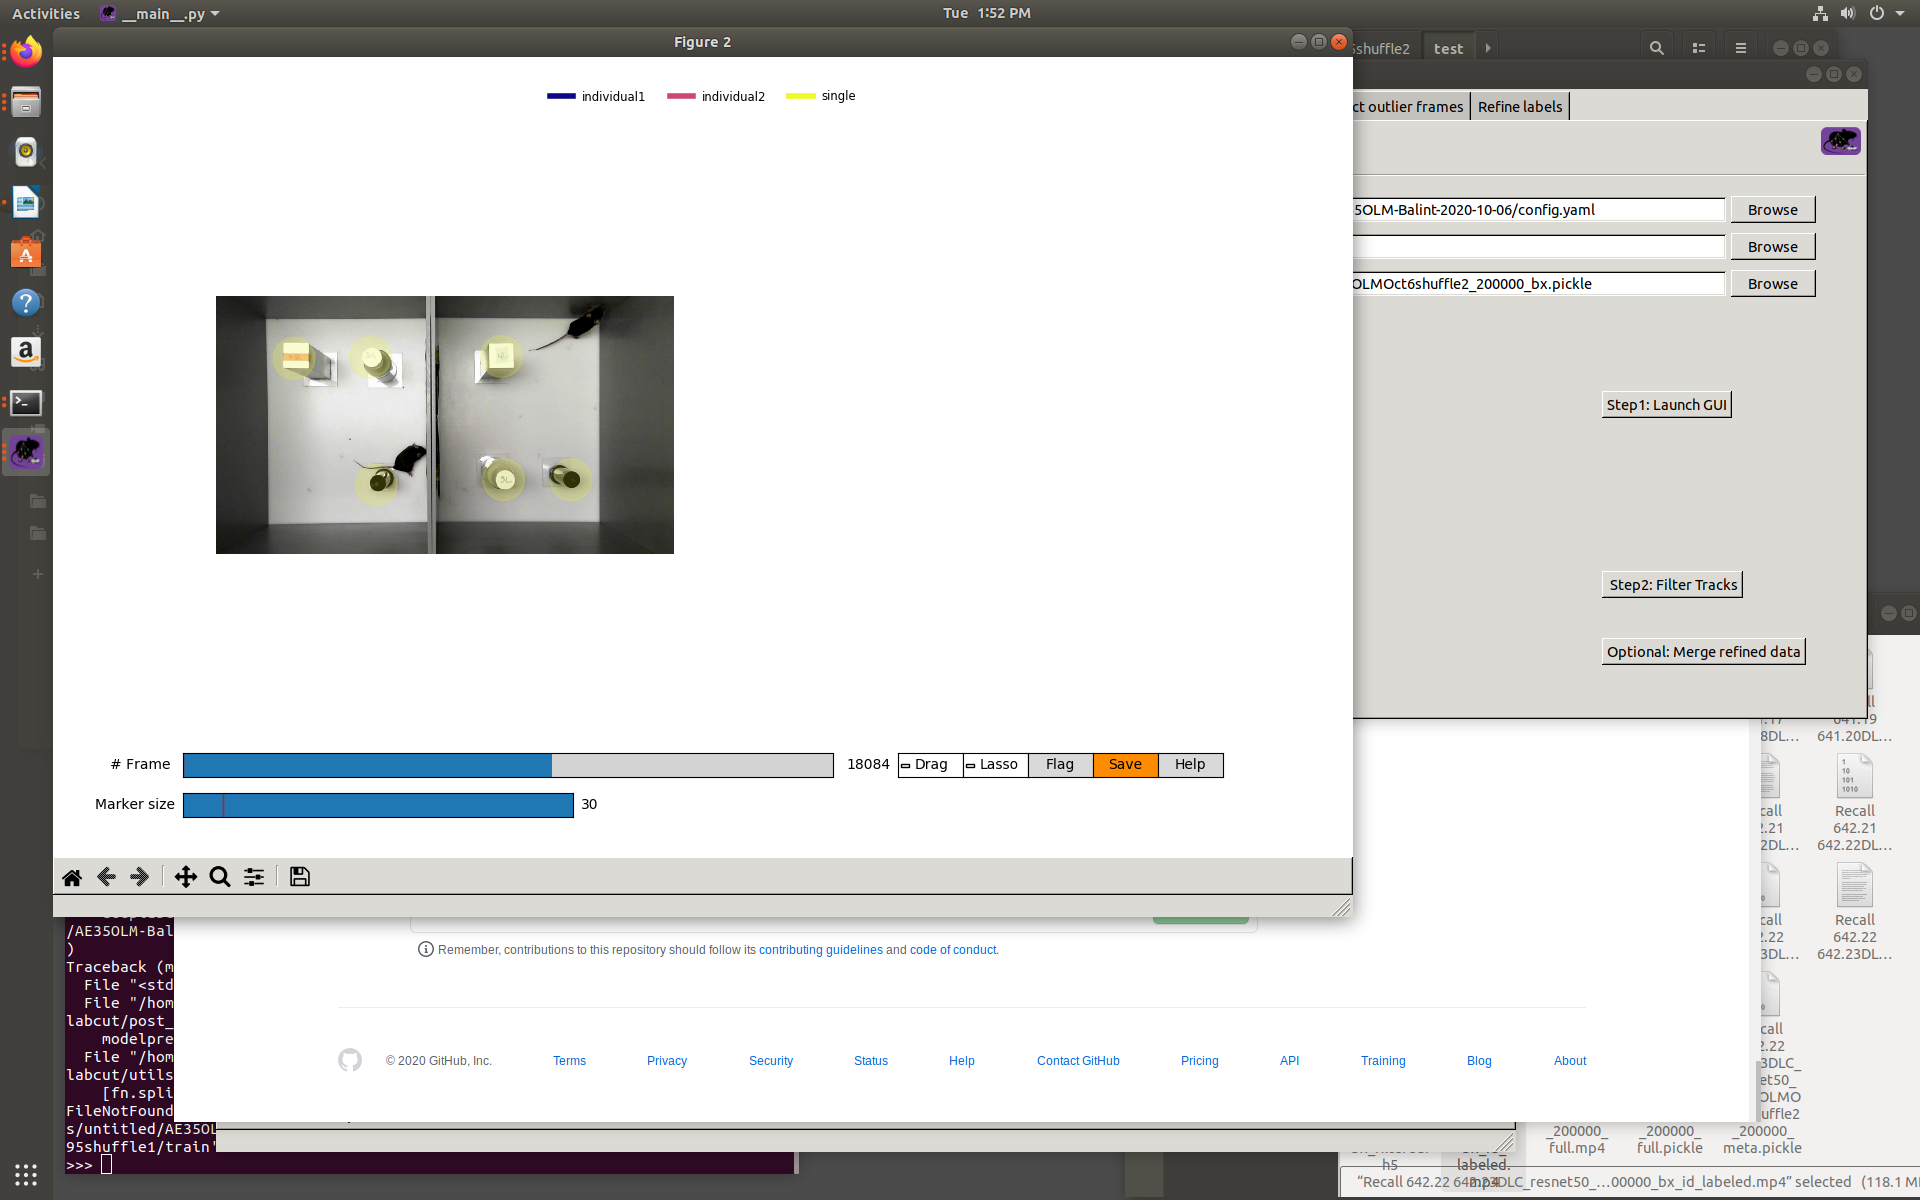Open the DeepLabCut app from the Ubuntu dock
Image resolution: width=1920 pixels, height=1200 pixels.
[x=25, y=451]
